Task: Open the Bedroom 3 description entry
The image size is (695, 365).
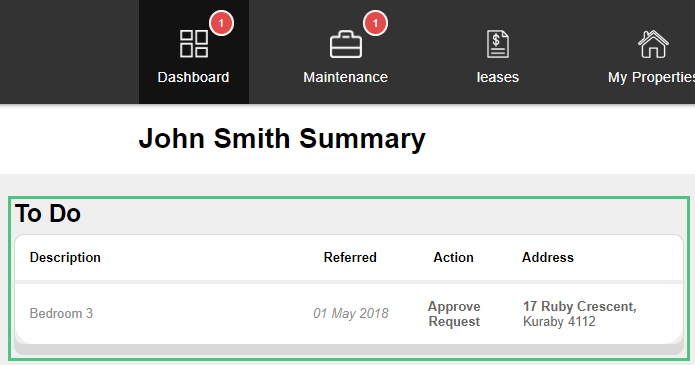Action: click(x=61, y=314)
